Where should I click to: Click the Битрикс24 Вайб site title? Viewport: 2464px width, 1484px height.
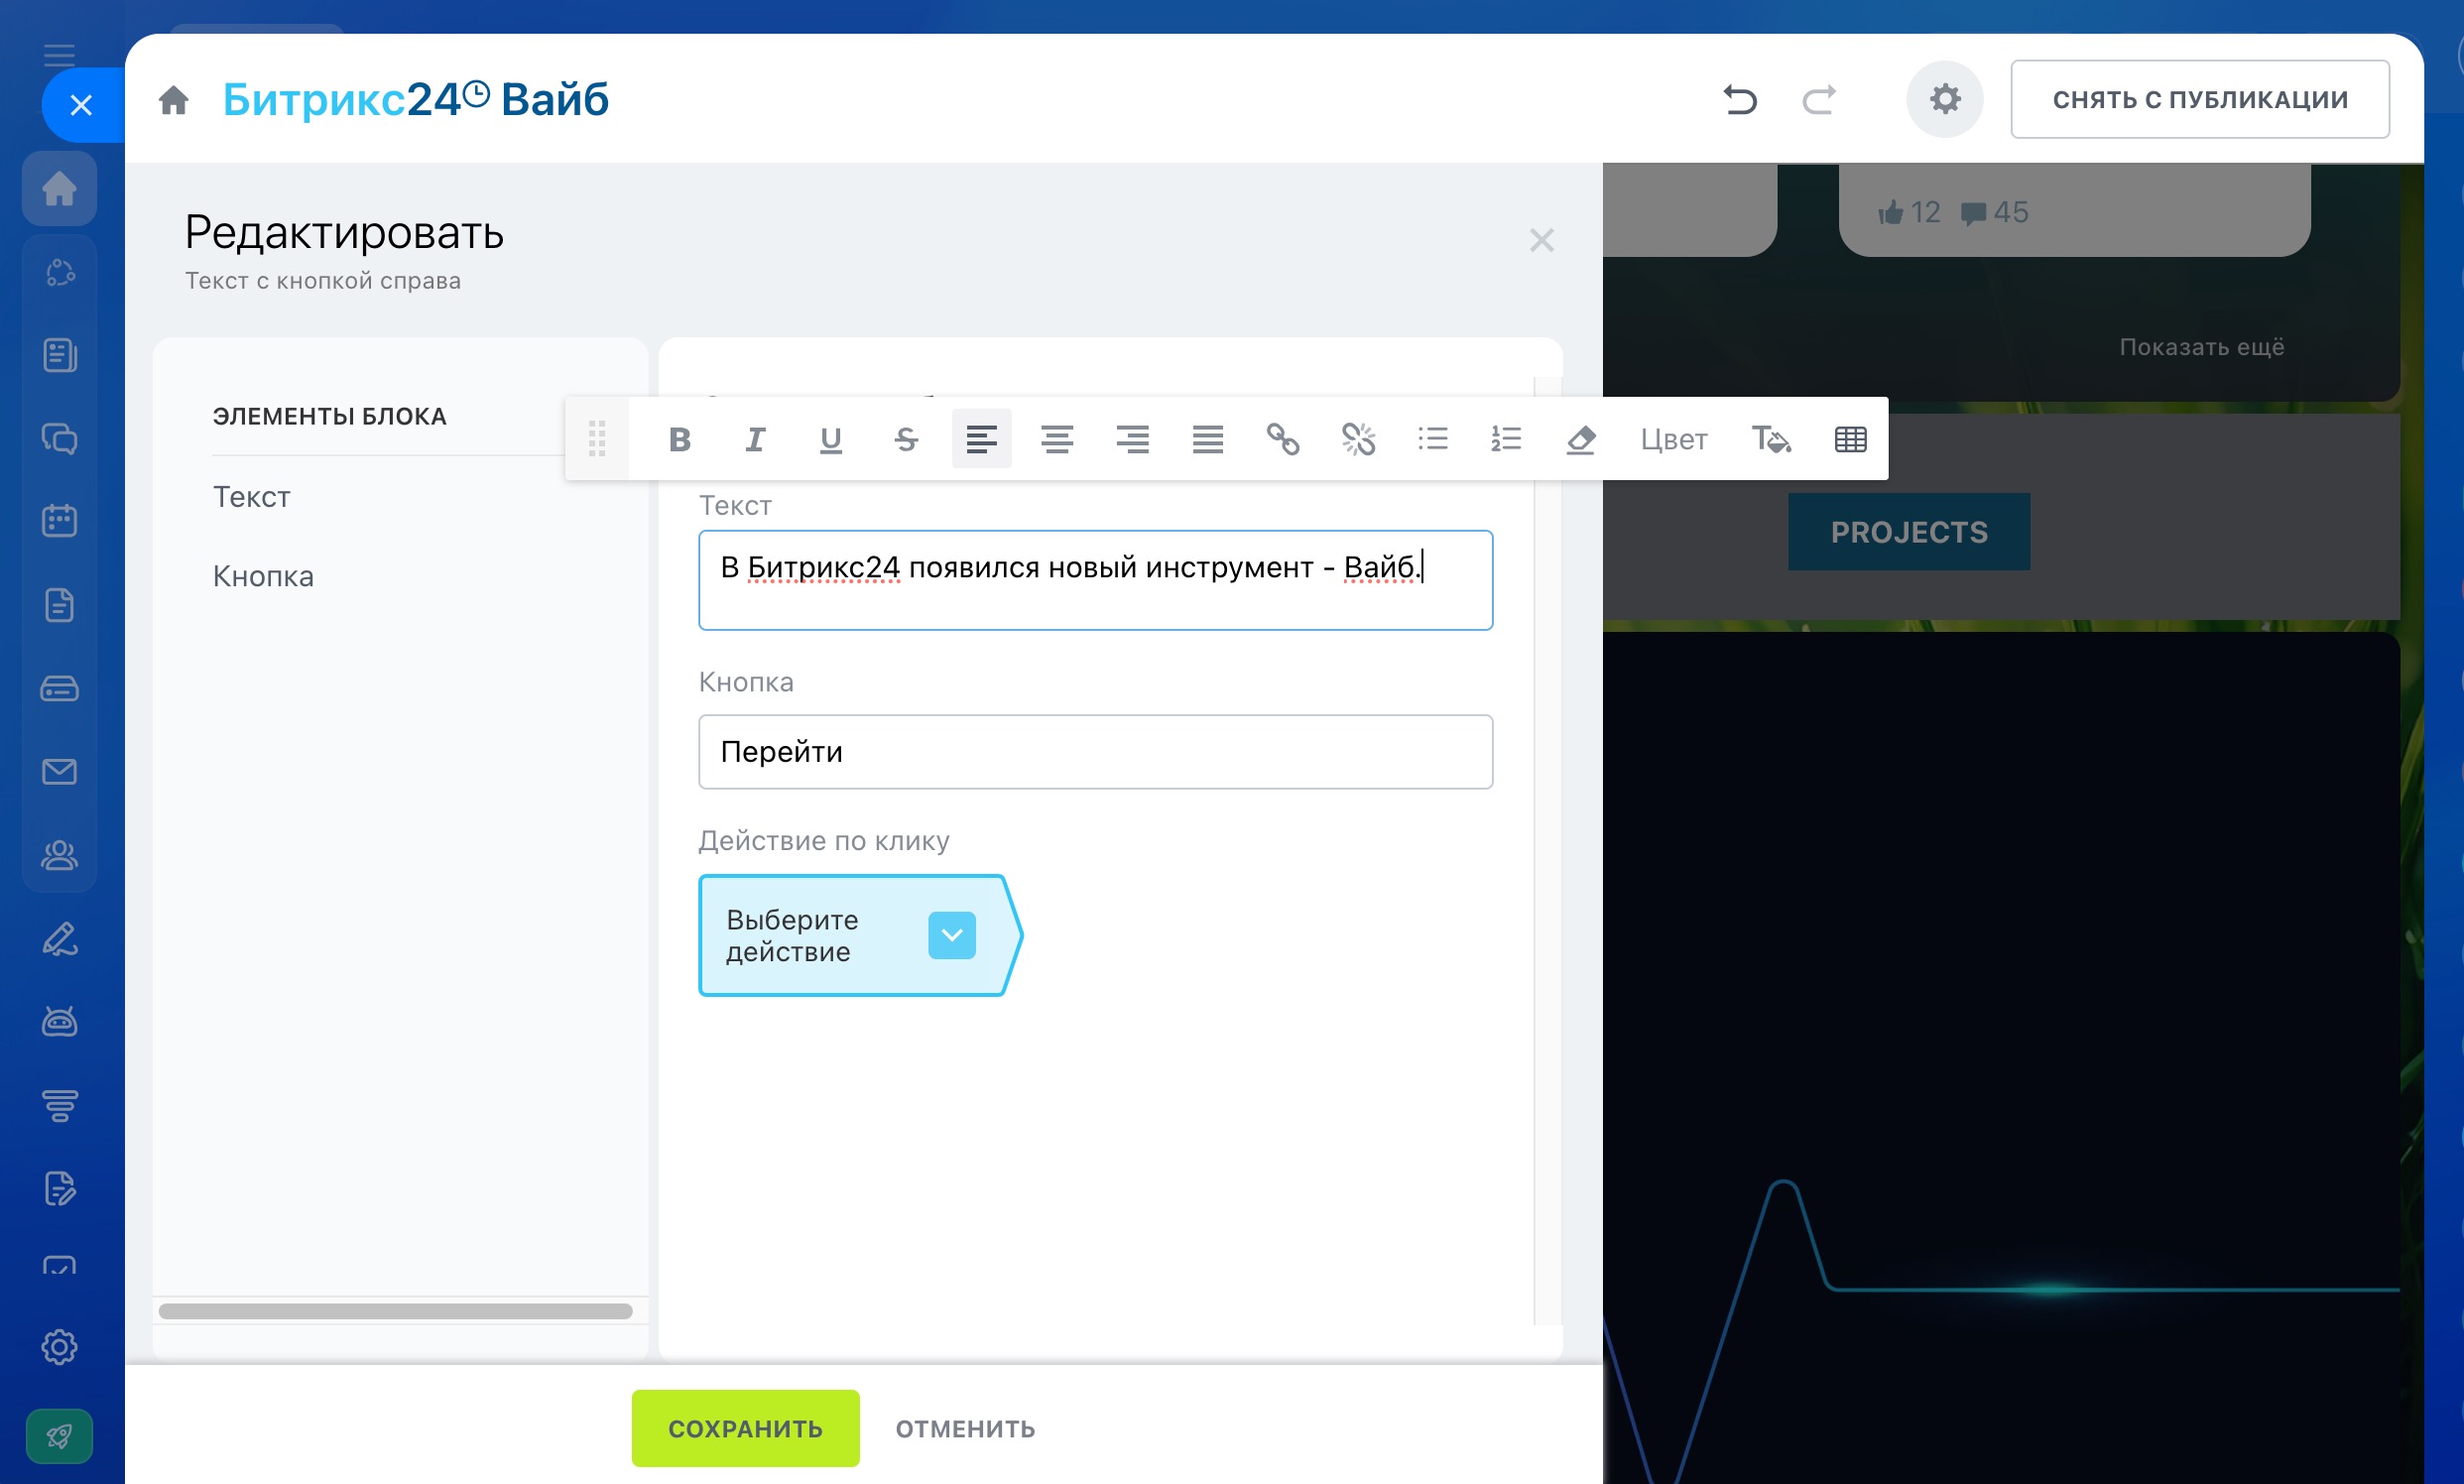[415, 99]
